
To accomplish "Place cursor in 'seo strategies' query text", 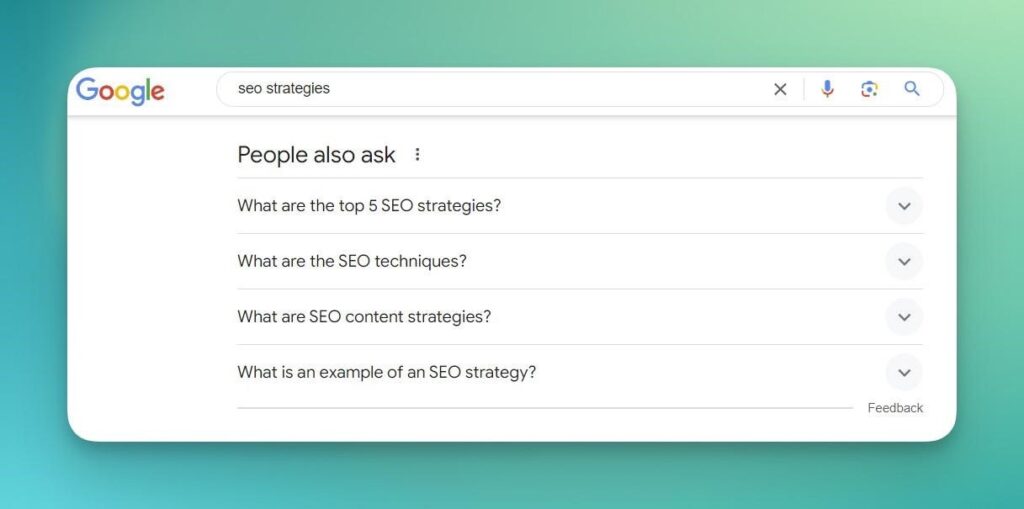I will (284, 89).
